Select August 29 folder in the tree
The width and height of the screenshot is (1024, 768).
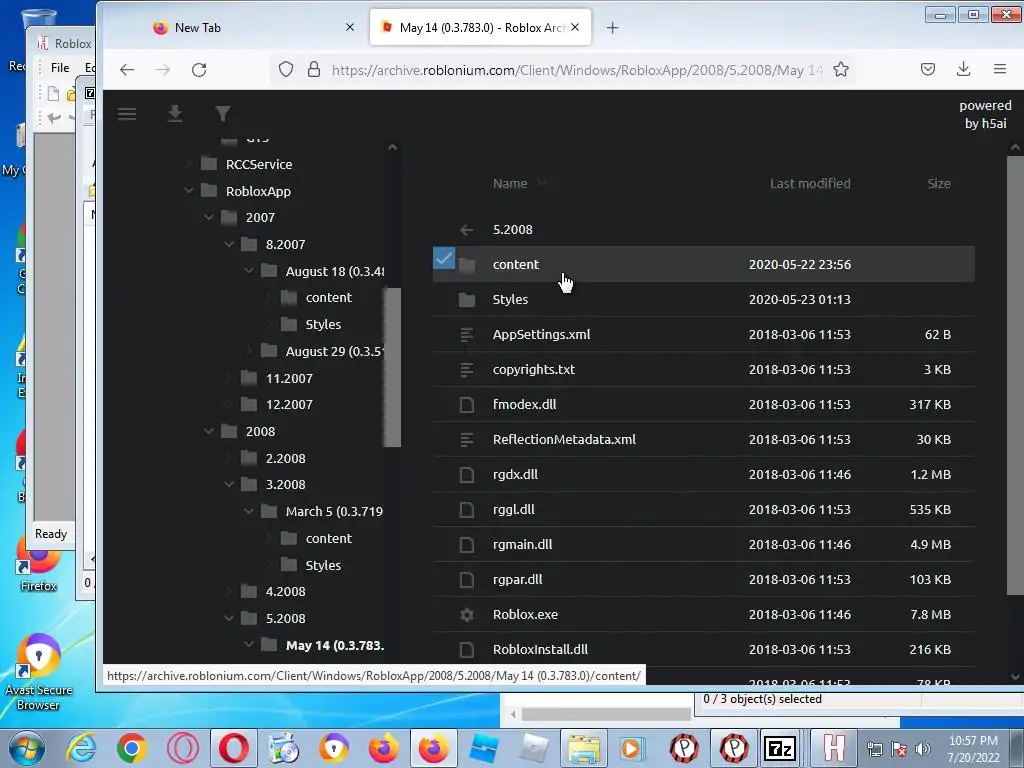click(x=334, y=351)
